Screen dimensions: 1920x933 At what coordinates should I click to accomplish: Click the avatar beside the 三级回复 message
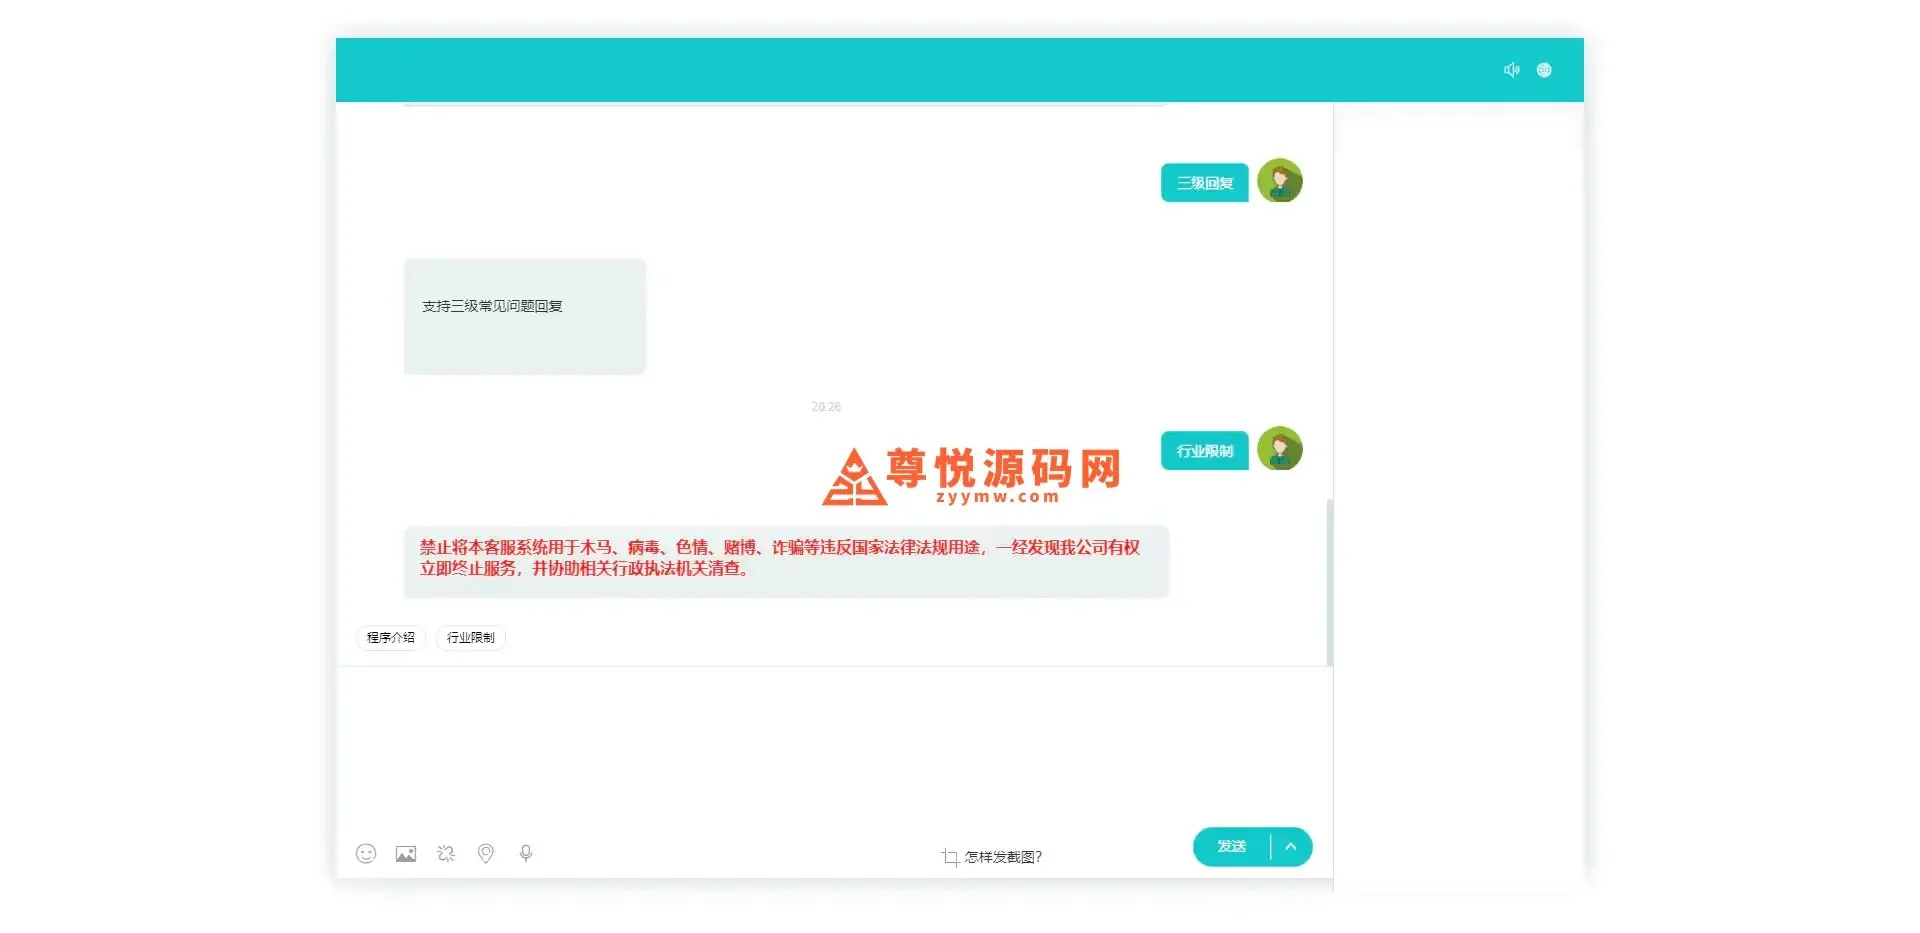1280,181
